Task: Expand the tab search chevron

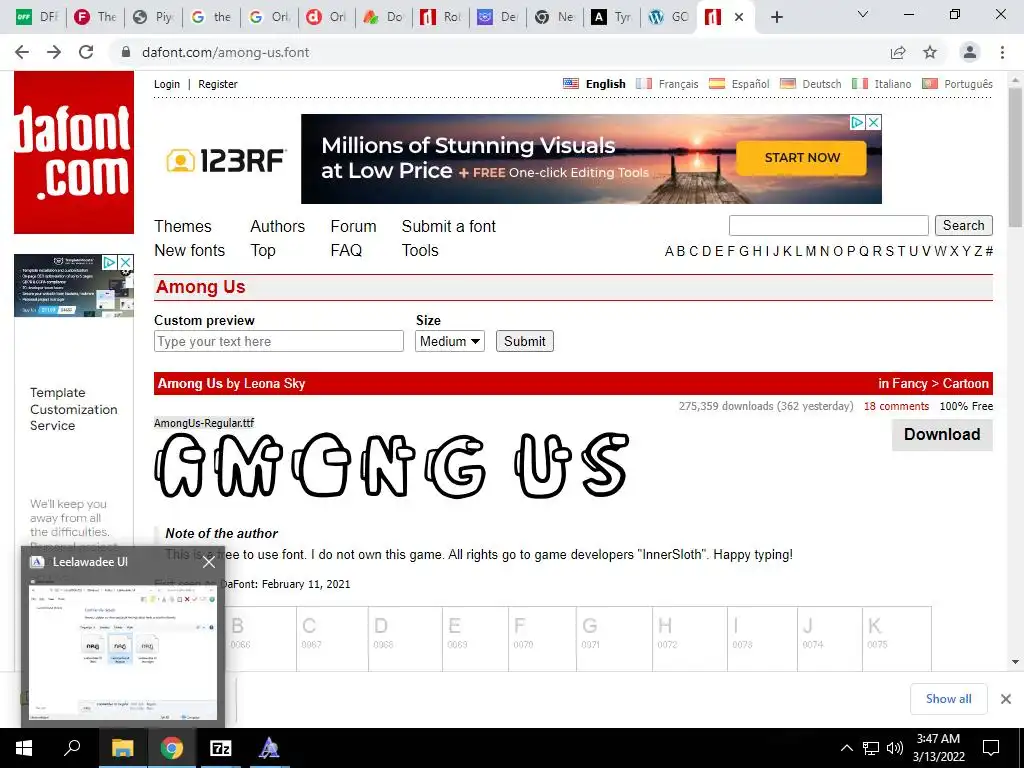Action: pos(863,14)
